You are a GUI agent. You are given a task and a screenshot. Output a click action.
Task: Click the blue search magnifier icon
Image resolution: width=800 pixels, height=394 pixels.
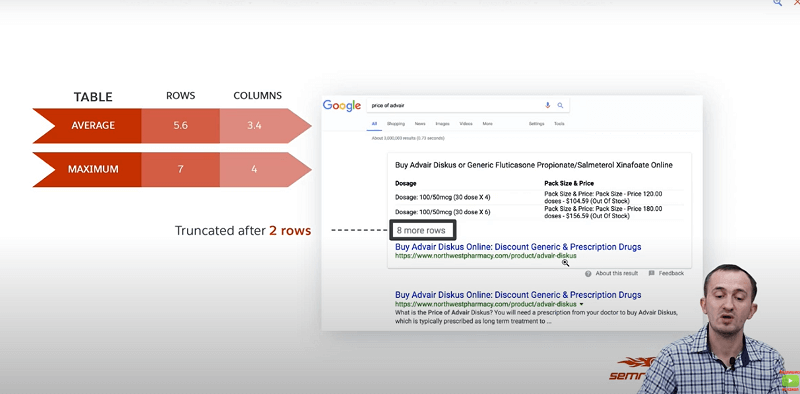click(560, 105)
